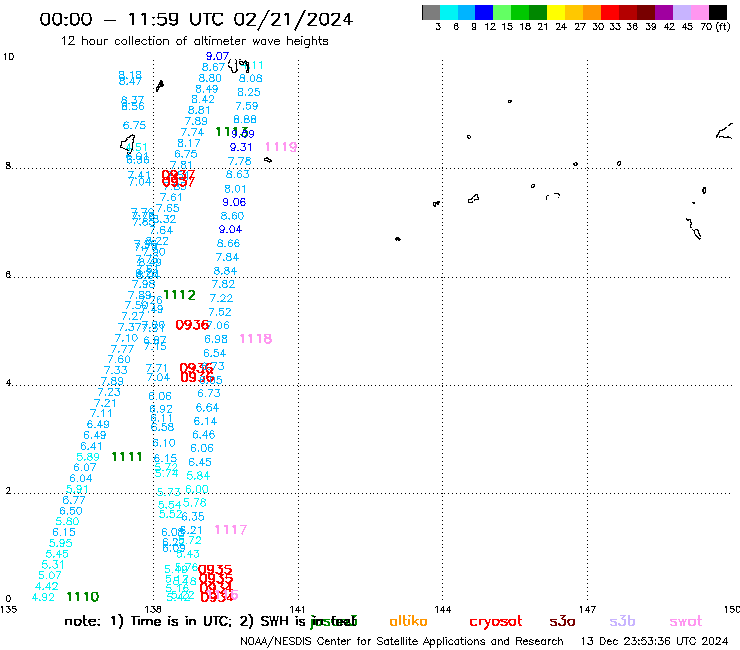Select the 'altika' satellite legend label
Viewport: 740px width, 650px height.
coord(408,621)
